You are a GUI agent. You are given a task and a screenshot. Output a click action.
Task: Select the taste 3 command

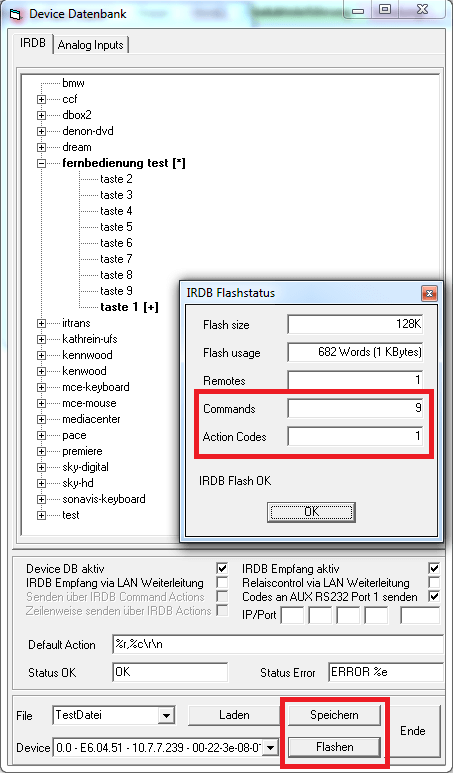click(x=116, y=195)
